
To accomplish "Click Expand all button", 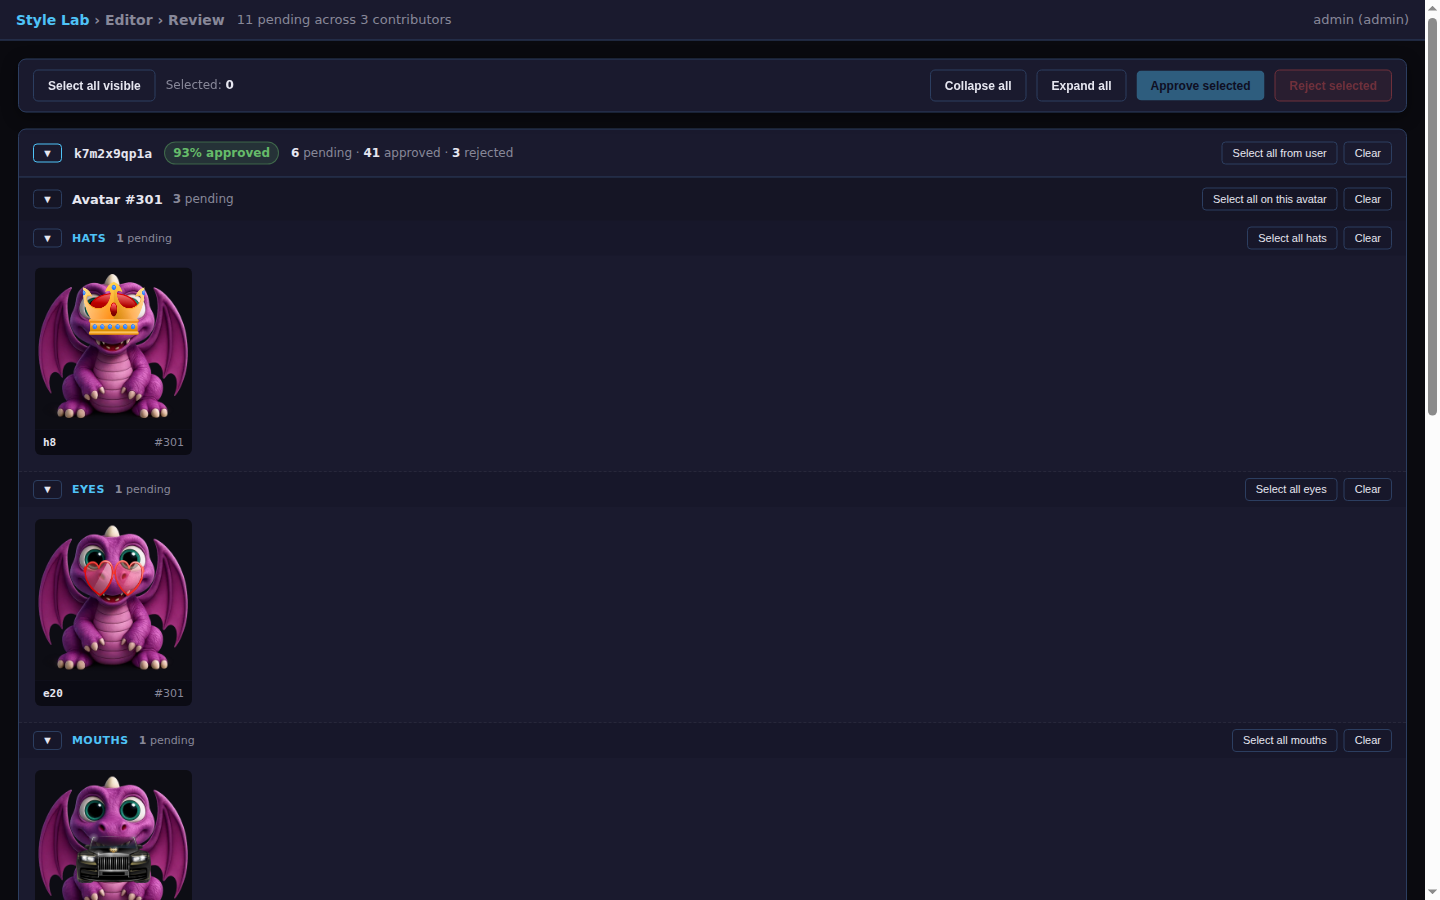I will coord(1081,86).
